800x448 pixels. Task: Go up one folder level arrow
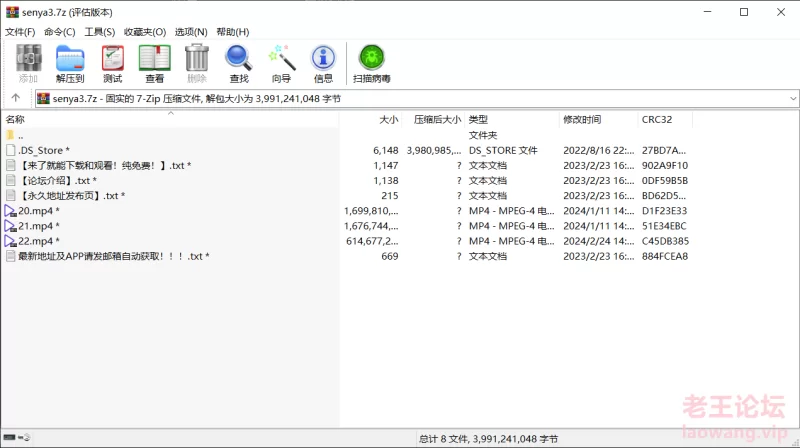[16, 98]
